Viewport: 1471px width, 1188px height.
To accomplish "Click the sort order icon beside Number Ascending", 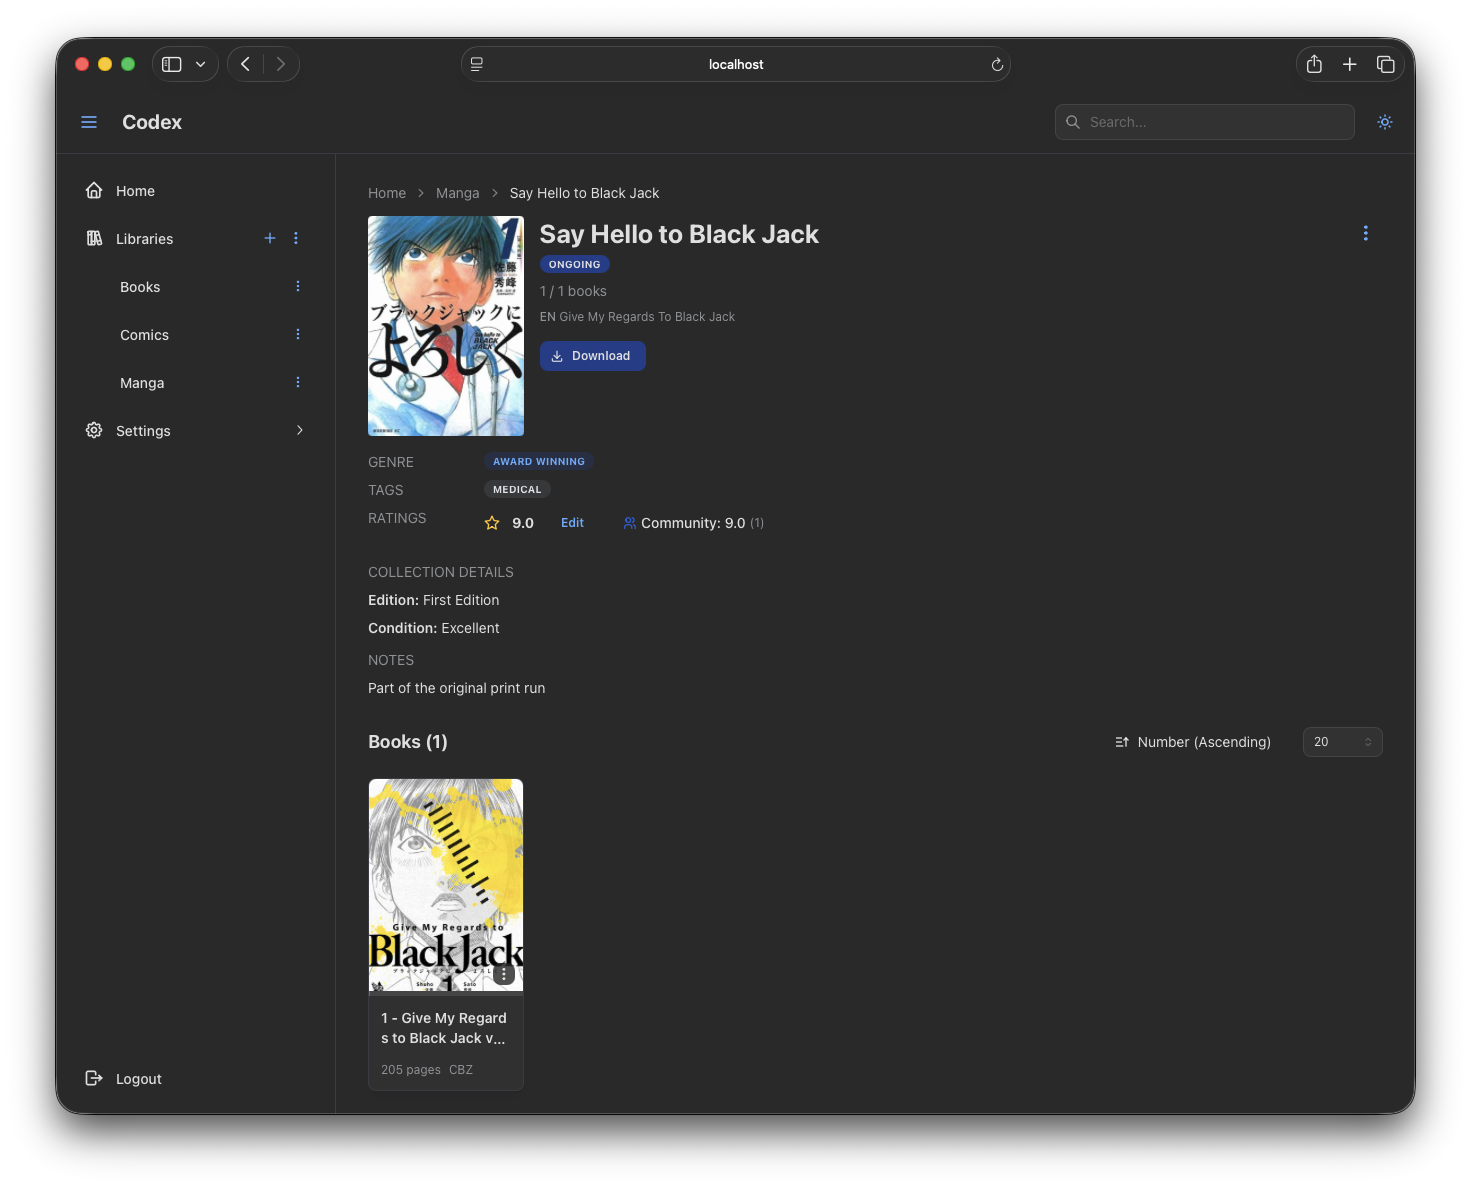I will [1120, 742].
